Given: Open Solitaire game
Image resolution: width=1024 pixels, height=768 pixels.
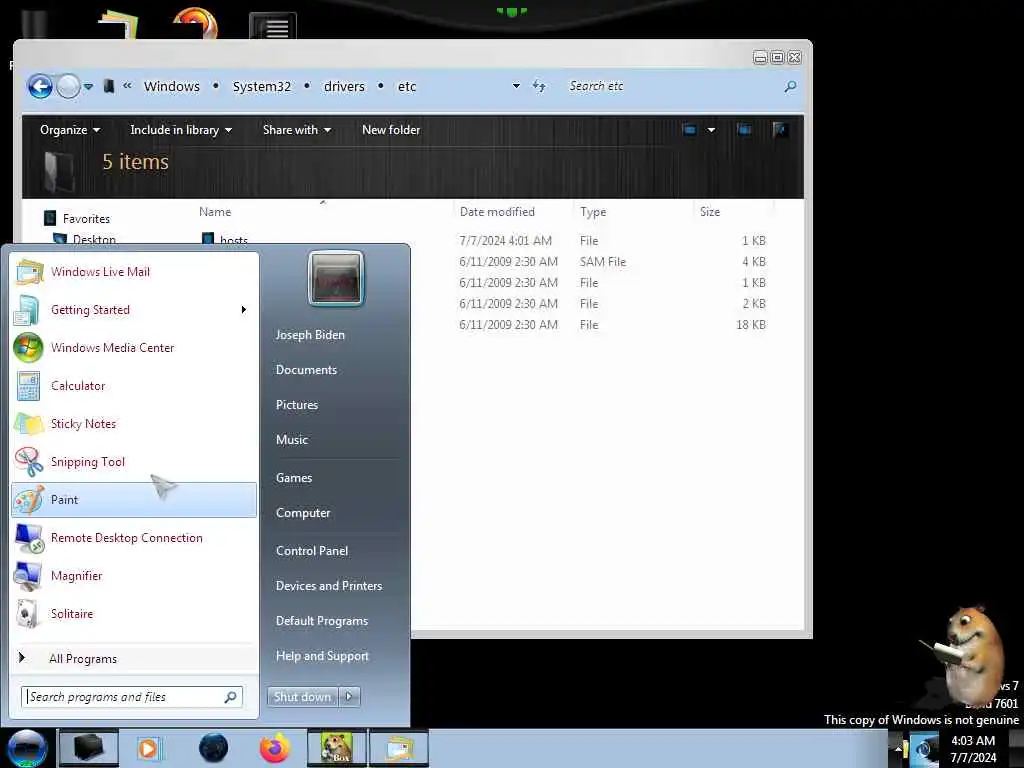Looking at the screenshot, I should tap(134, 613).
